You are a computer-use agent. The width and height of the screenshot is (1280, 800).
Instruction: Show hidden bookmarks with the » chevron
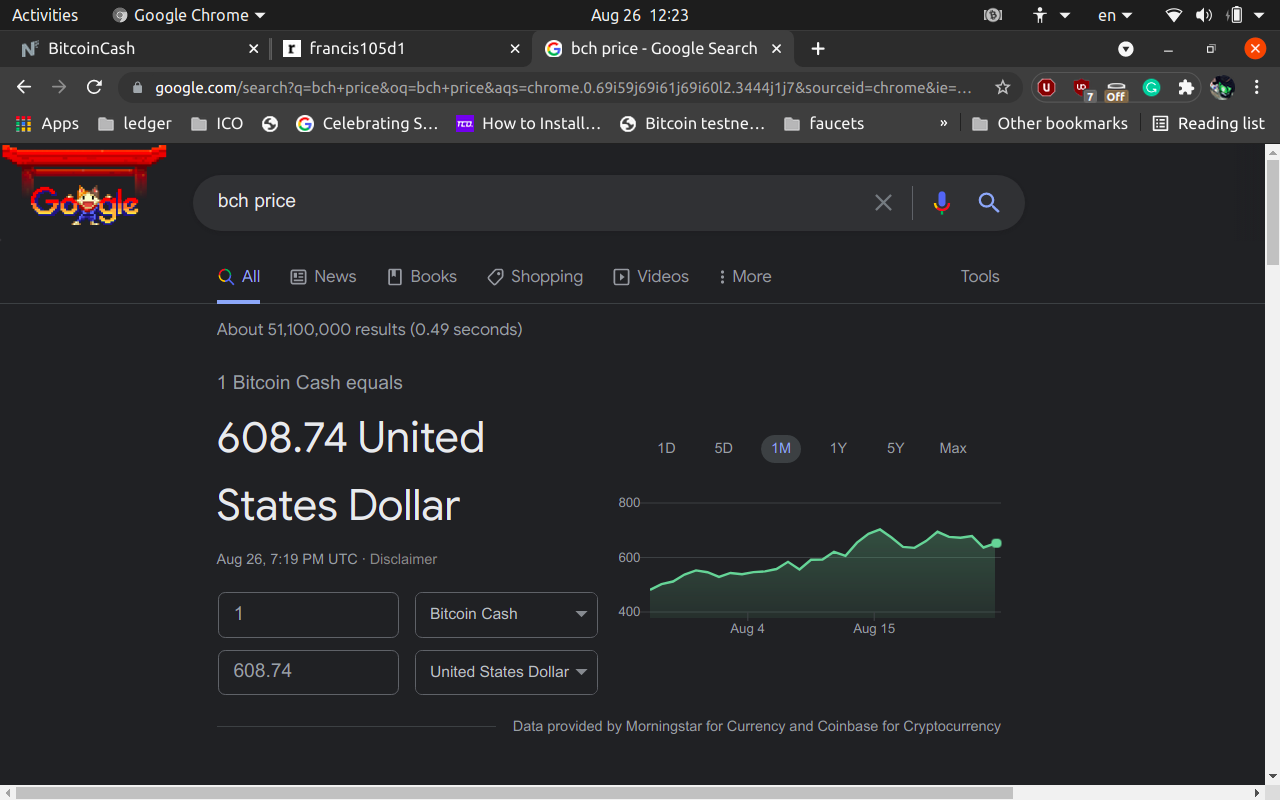944,124
